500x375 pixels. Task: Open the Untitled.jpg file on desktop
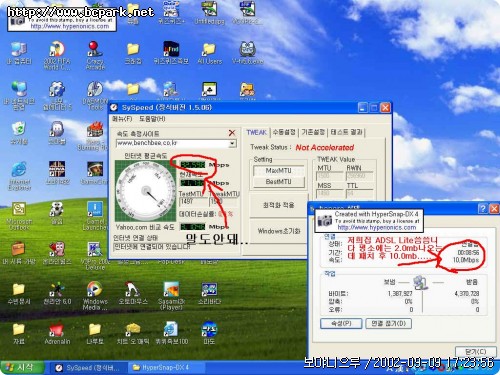[209, 13]
